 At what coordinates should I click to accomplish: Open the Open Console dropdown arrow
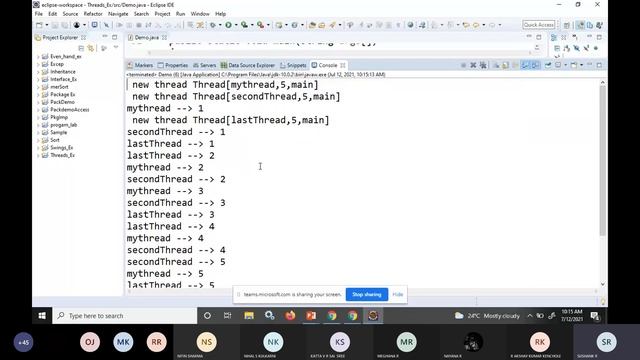point(582,65)
